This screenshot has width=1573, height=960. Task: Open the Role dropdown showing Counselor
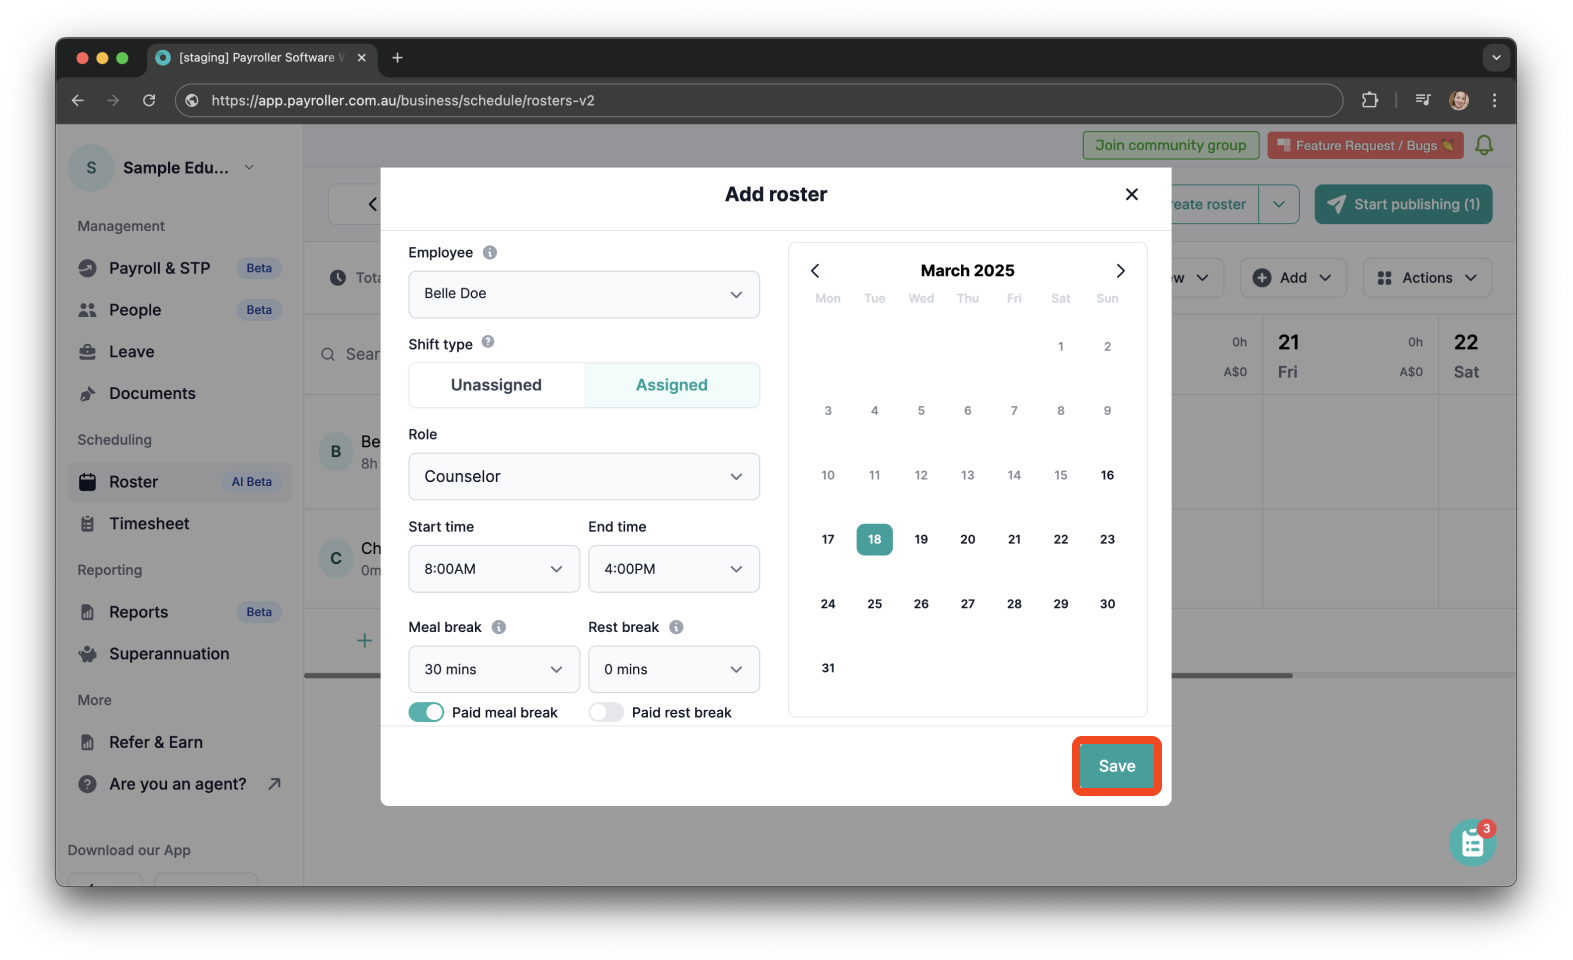click(584, 477)
